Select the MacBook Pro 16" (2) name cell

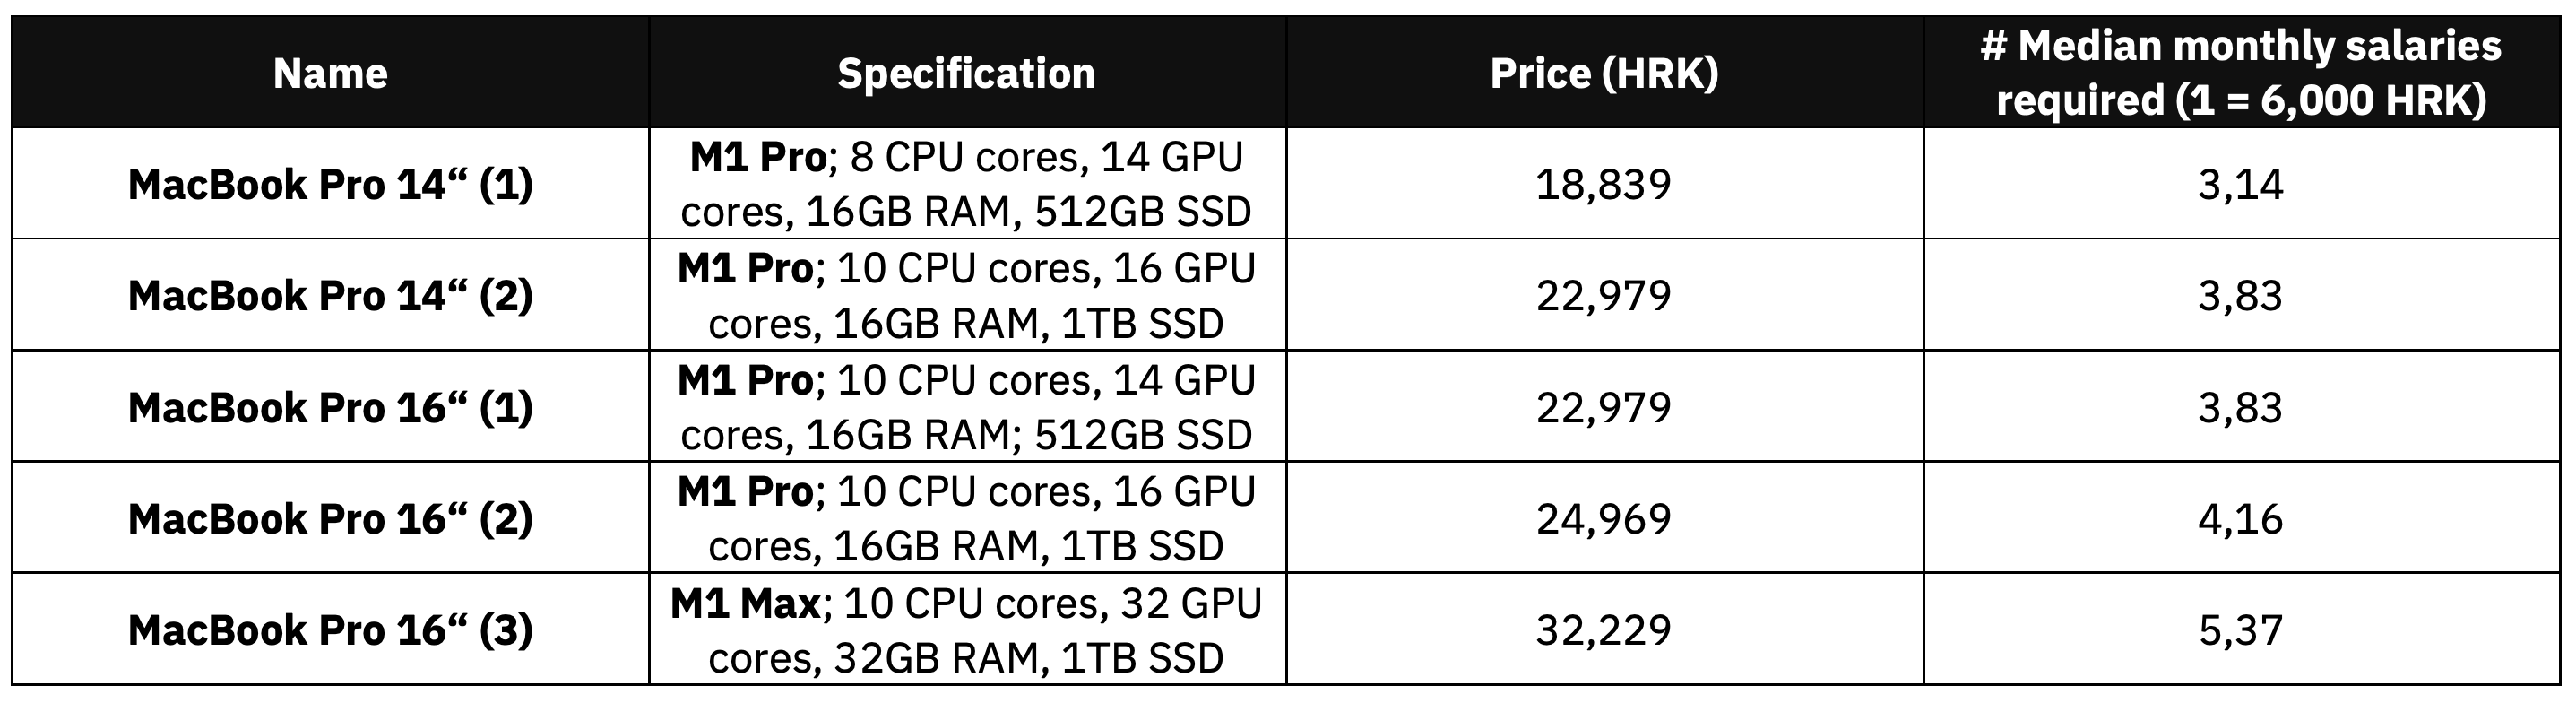tap(330, 518)
